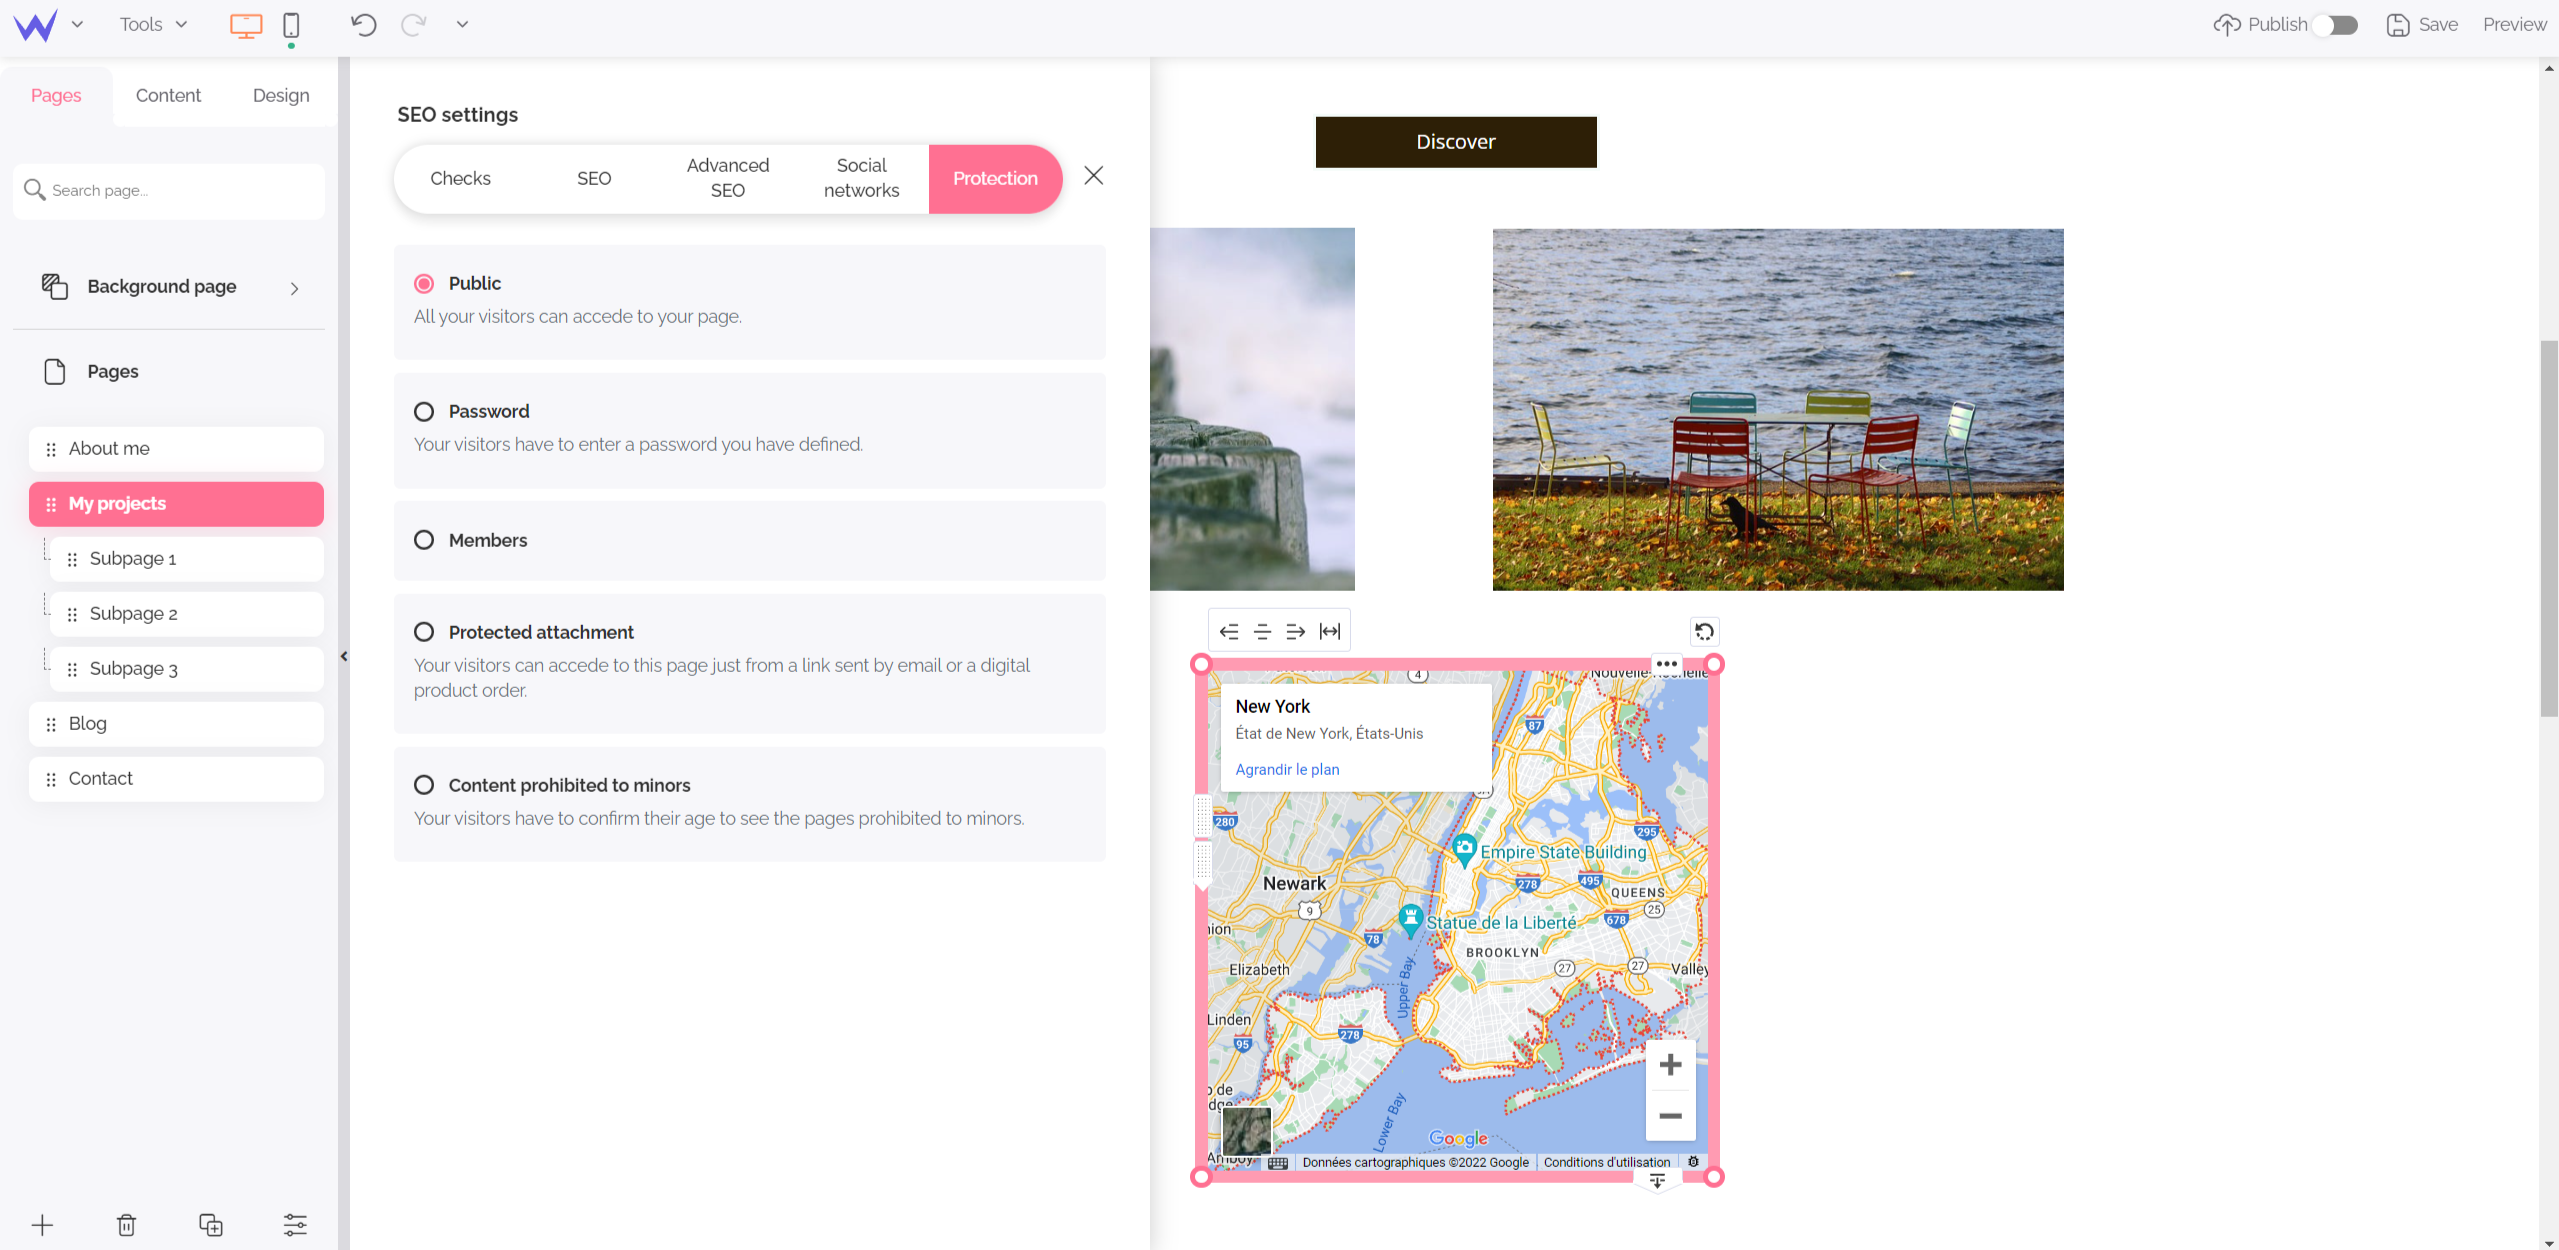Select the Public radio button
The image size is (2559, 1250).
click(x=424, y=282)
